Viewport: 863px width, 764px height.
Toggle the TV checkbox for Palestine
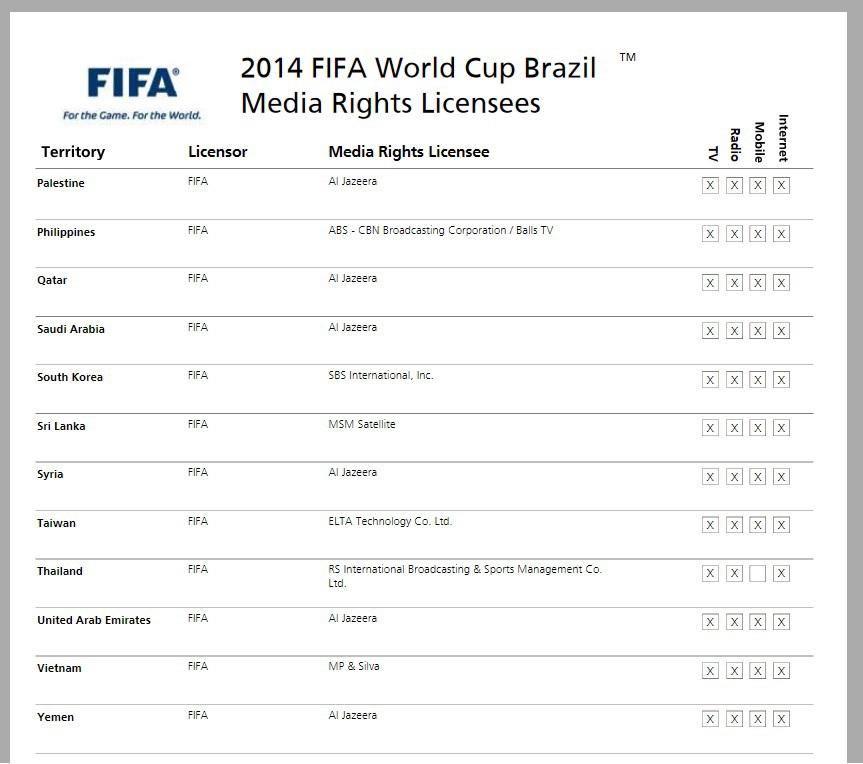(710, 186)
